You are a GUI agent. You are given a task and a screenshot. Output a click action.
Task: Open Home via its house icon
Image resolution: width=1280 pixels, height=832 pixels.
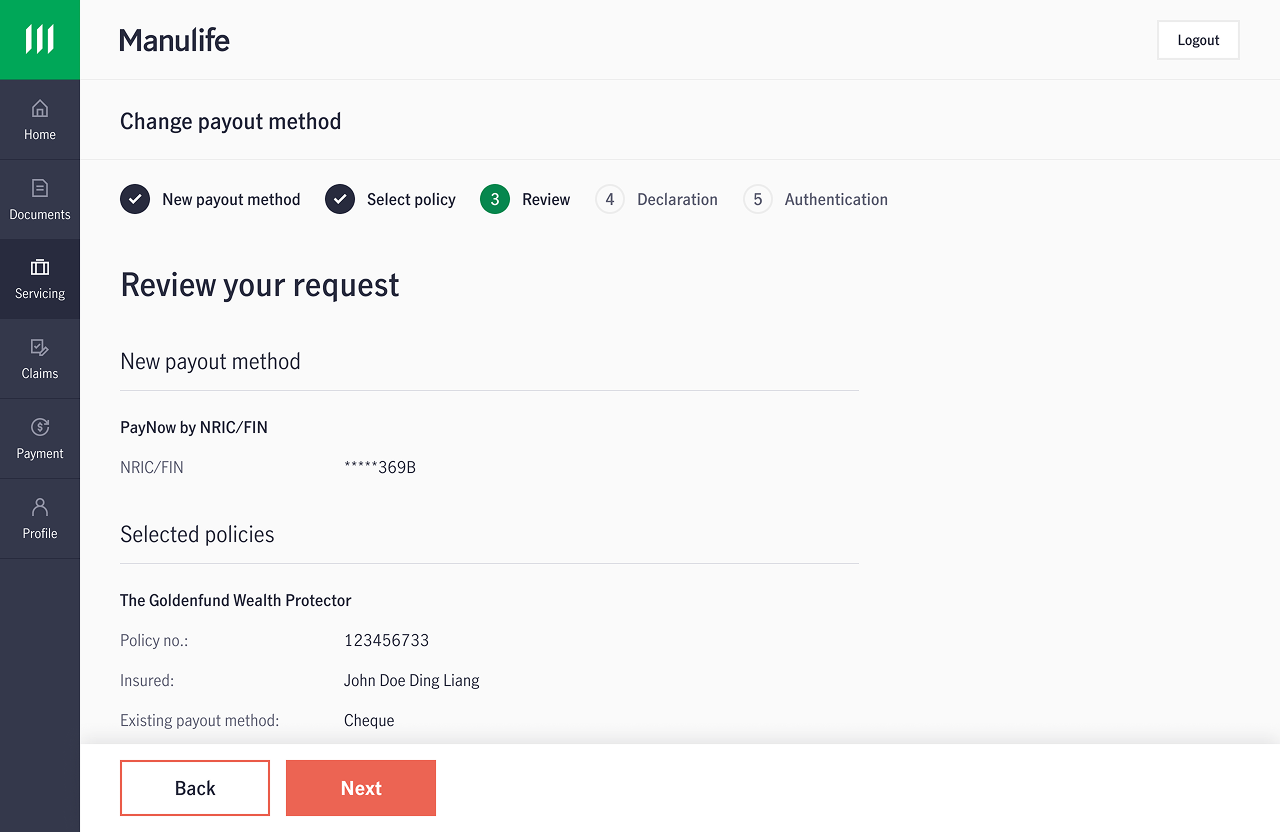40,108
